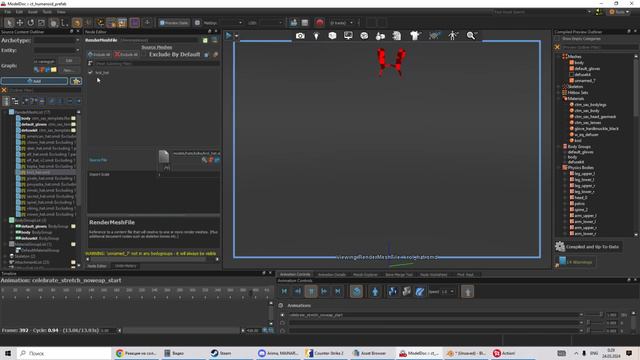Open the Entity dropdown
Viewport: 640px width, 360px height.
click(x=56, y=50)
